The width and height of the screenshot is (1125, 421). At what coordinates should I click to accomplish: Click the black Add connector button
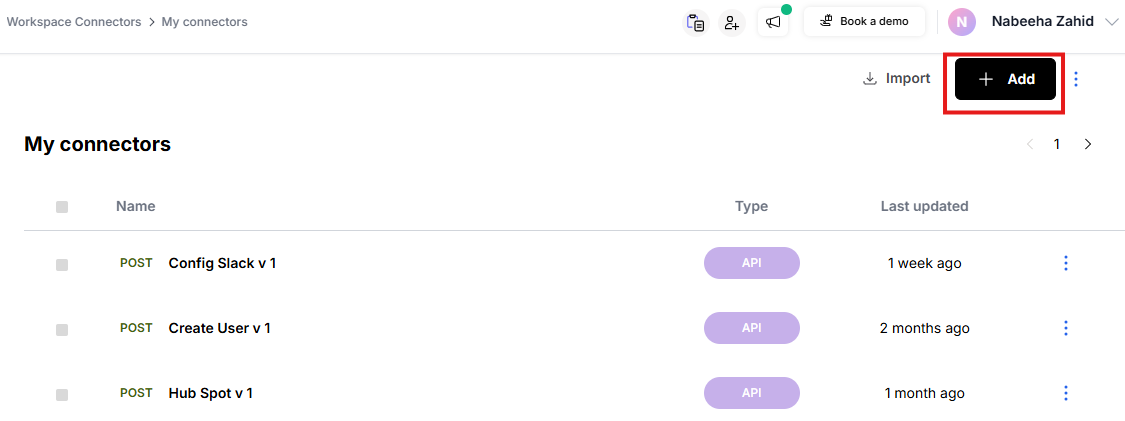tap(1005, 79)
